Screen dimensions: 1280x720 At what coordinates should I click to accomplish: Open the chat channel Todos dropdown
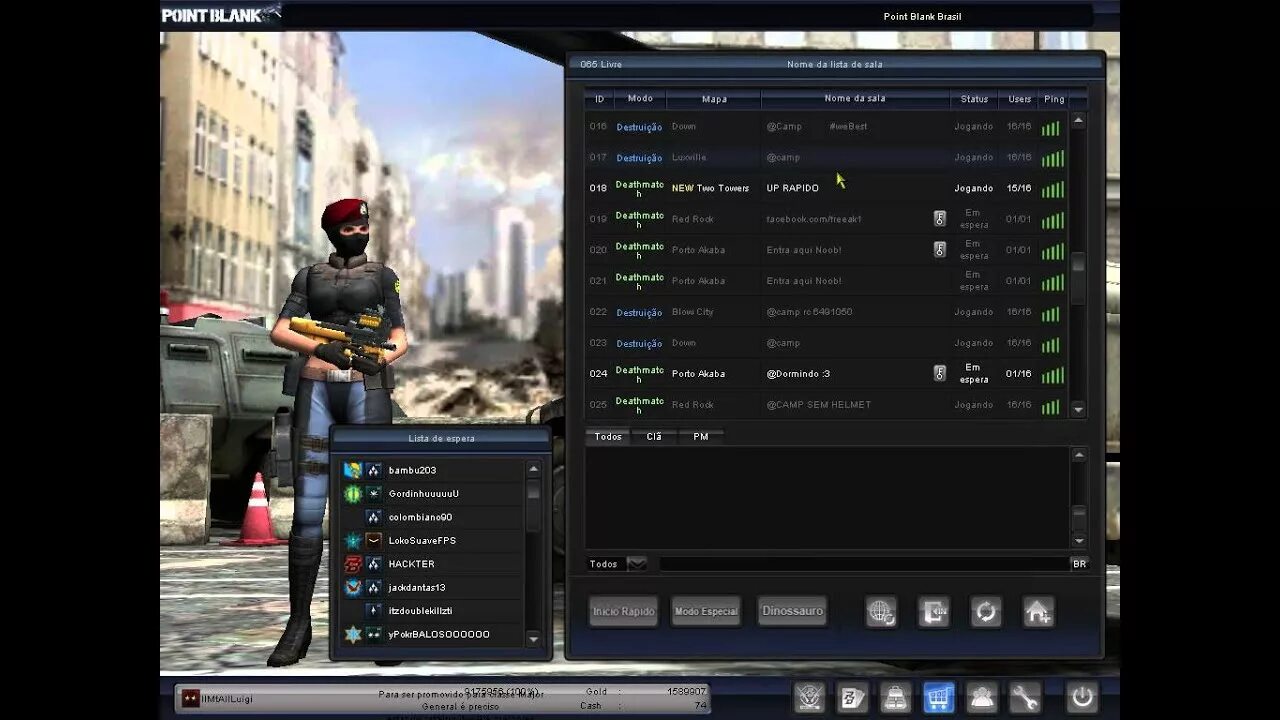(x=637, y=564)
